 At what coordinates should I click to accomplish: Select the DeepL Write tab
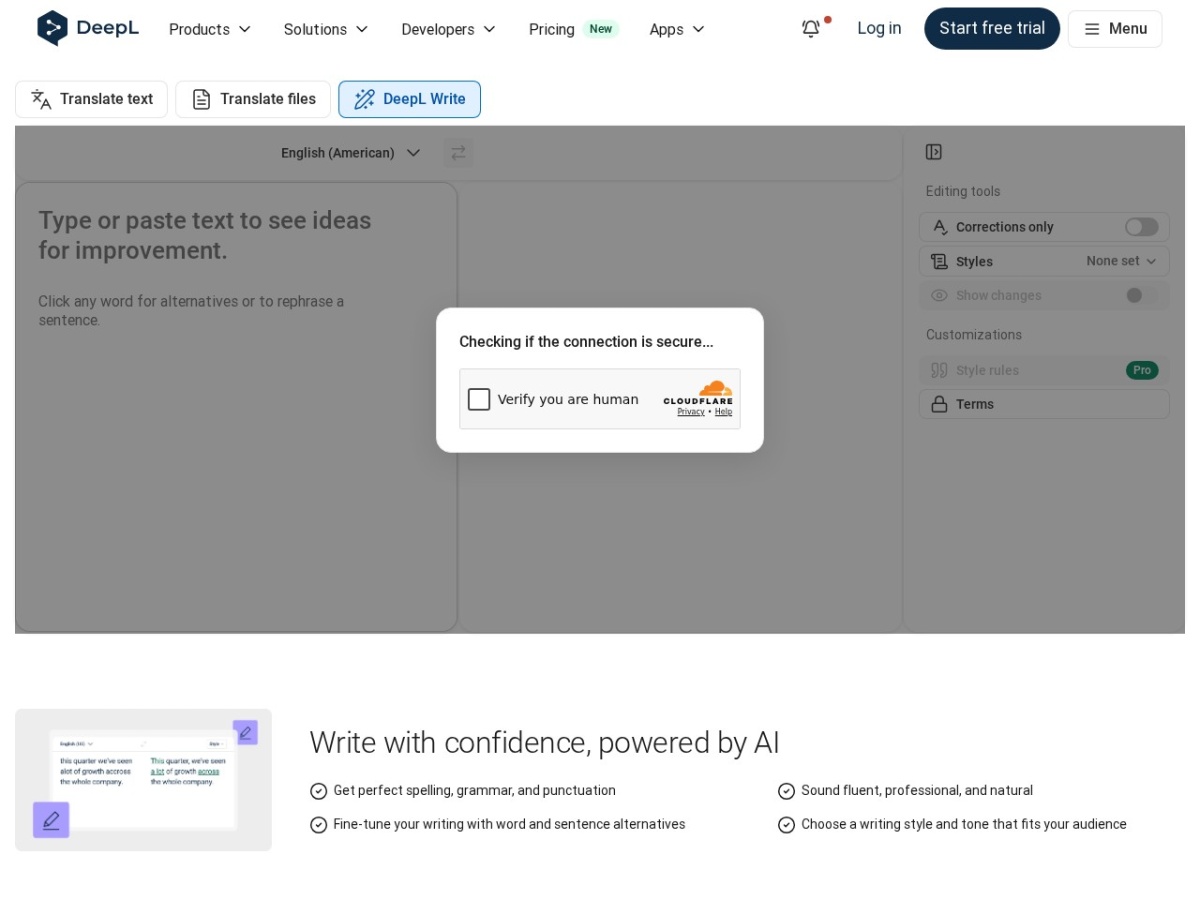pyautogui.click(x=409, y=99)
